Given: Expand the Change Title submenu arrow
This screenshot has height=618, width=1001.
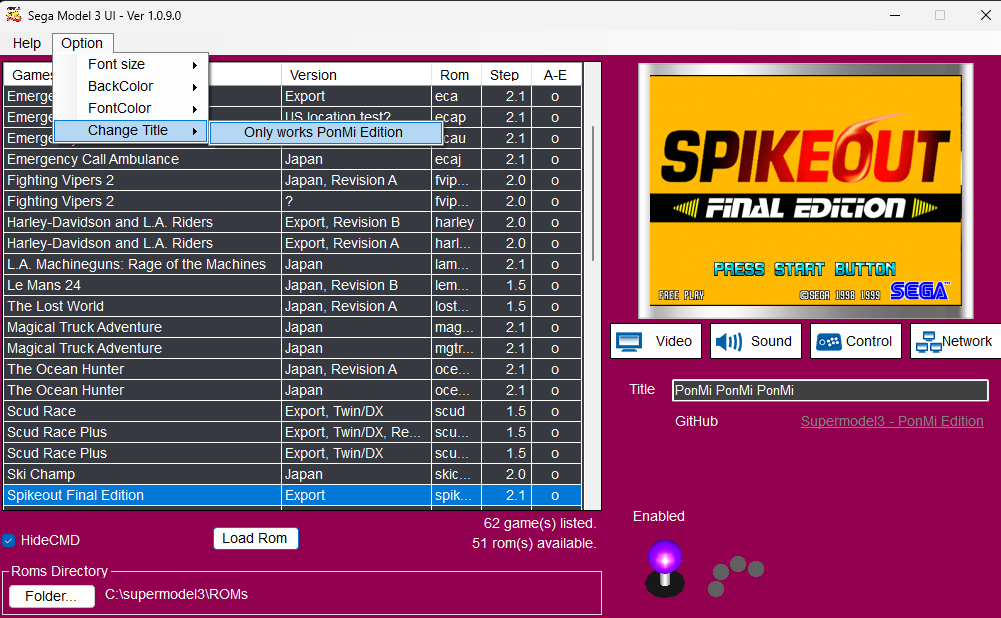Looking at the screenshot, I should click(195, 132).
